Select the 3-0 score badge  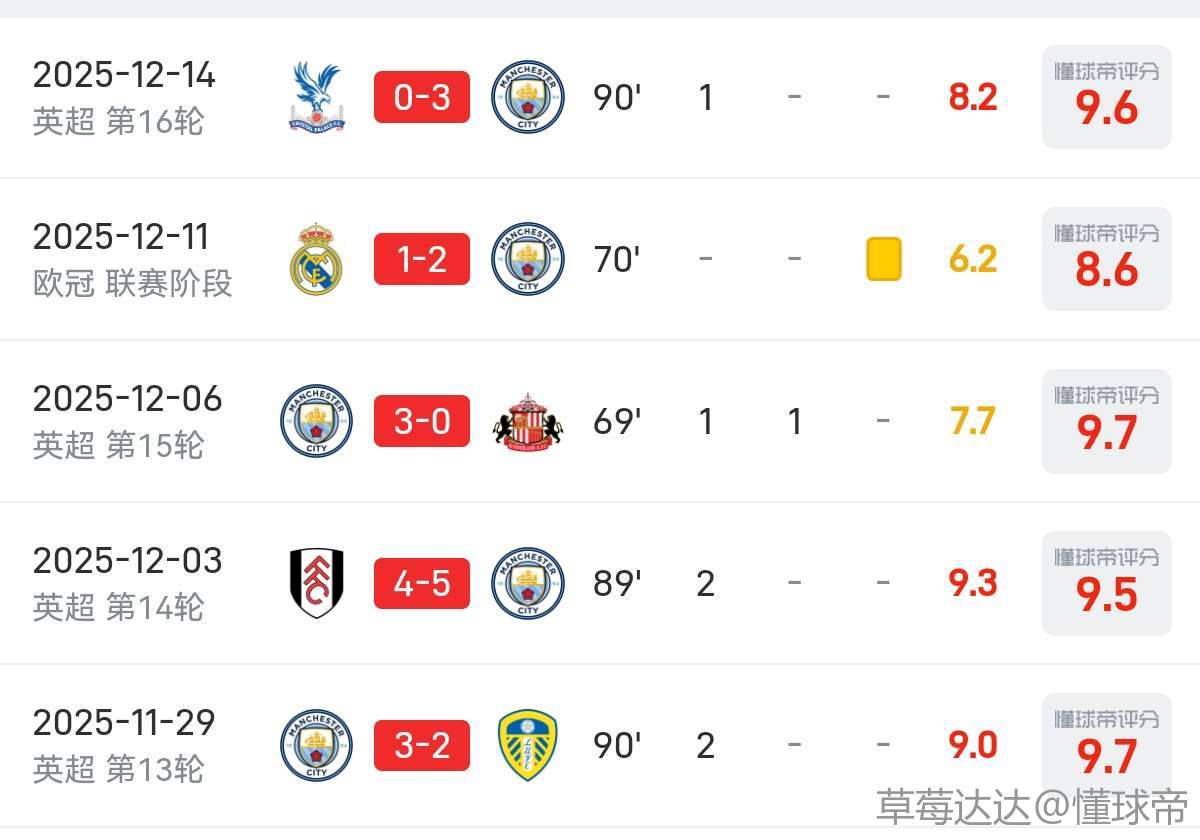(421, 421)
